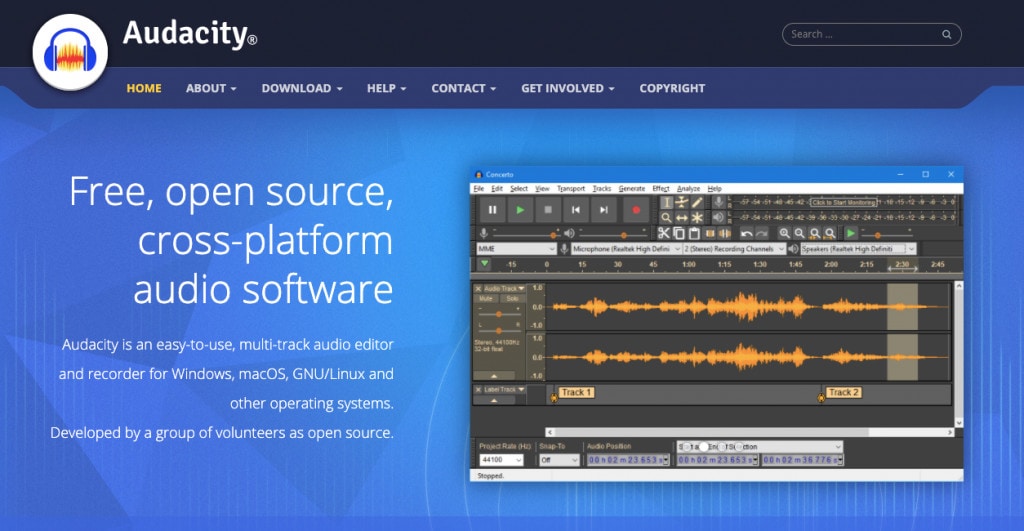Mute the Audio Track
The image size is (1024, 531).
(x=486, y=298)
